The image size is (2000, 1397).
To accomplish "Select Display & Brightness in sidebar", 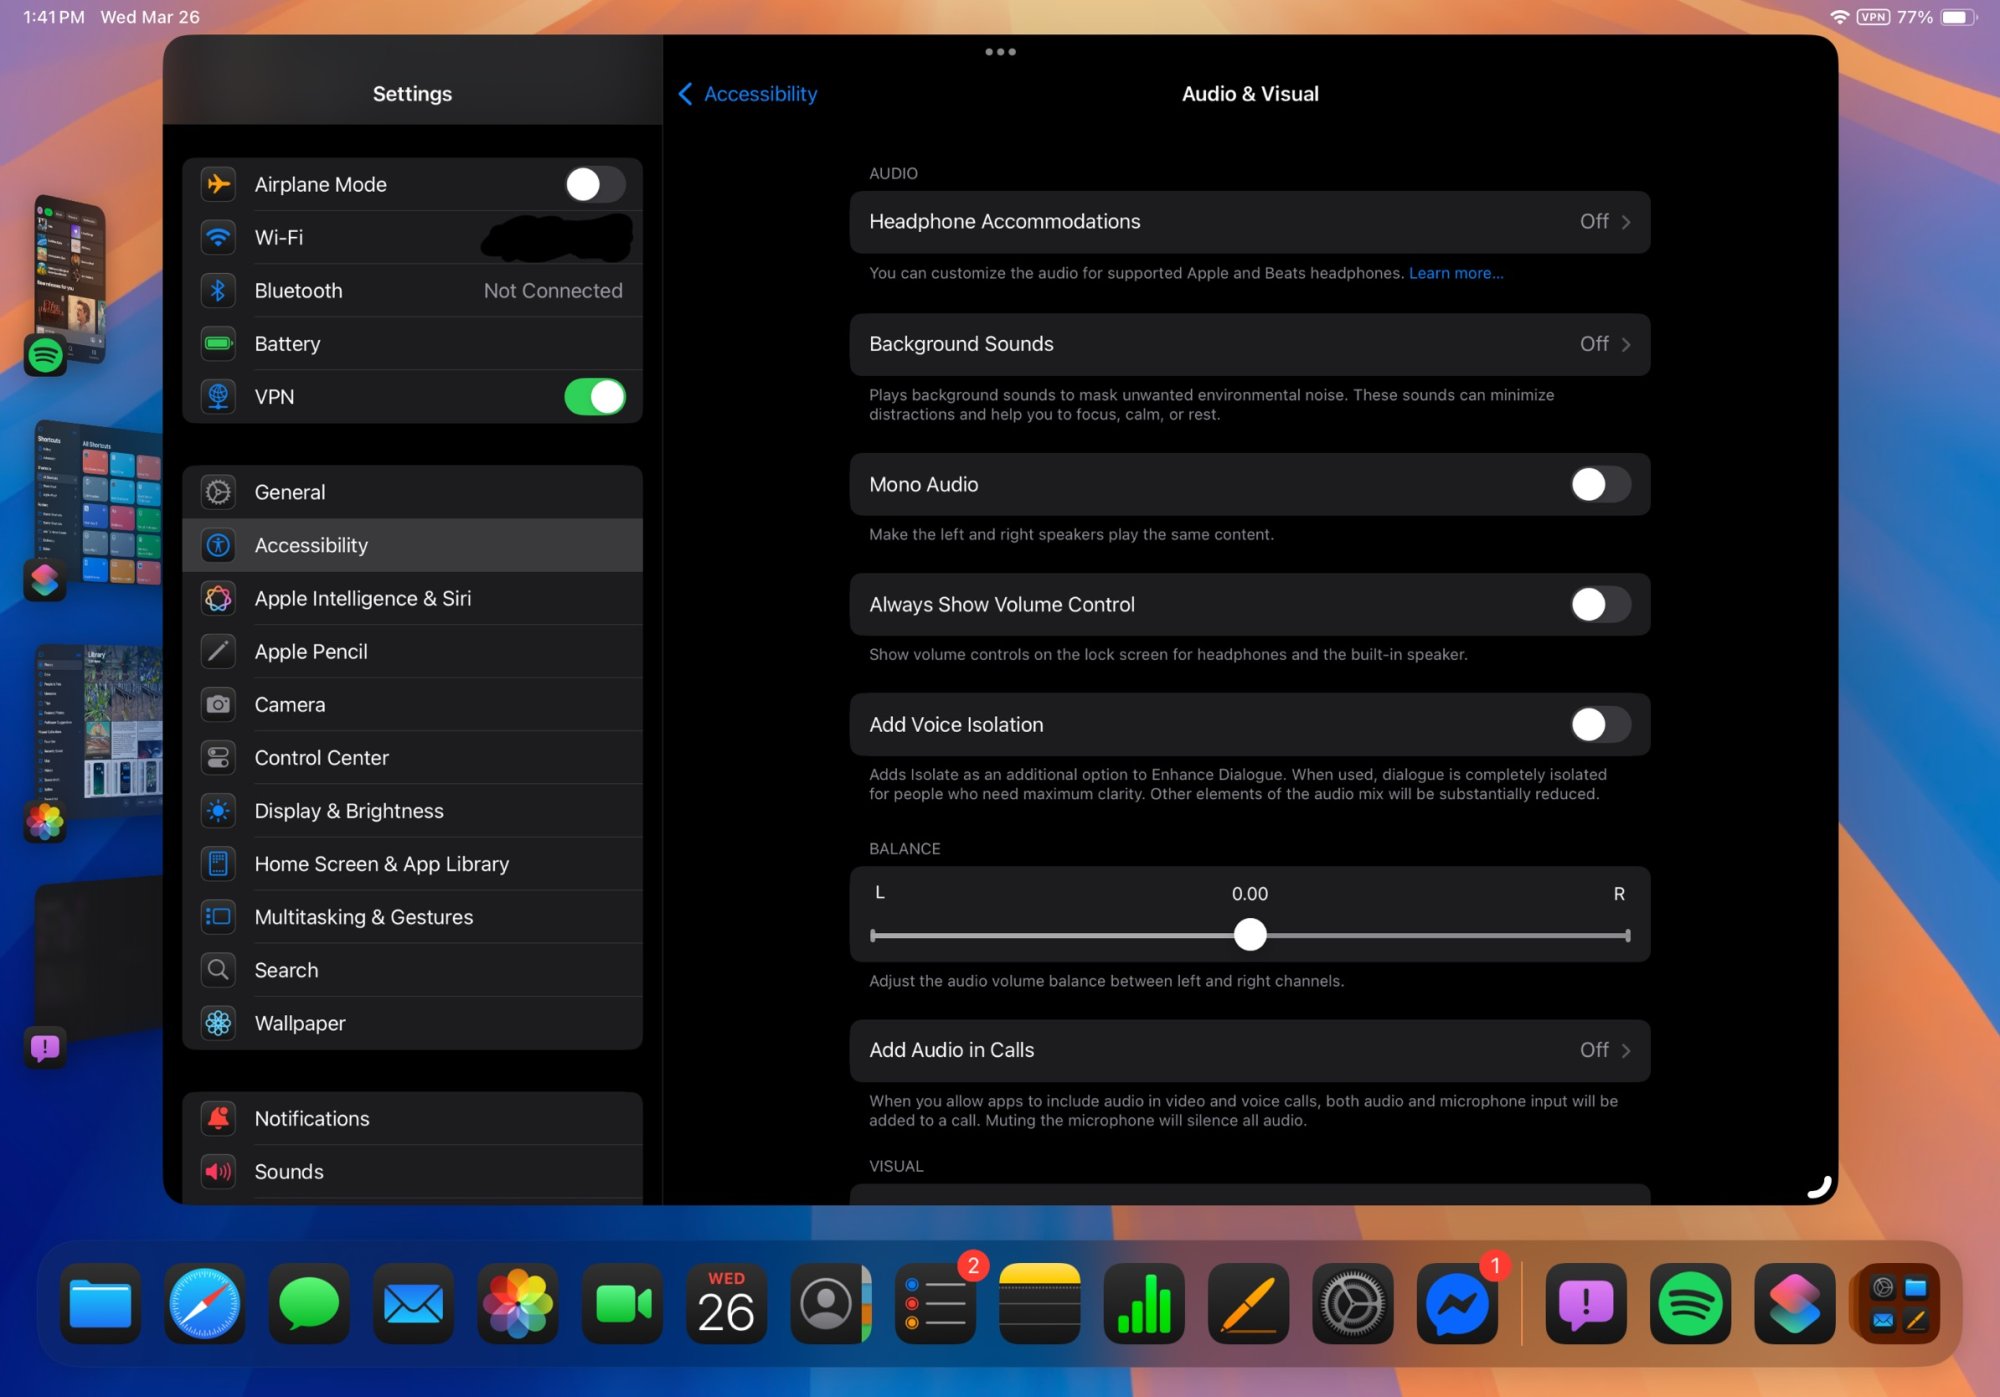I will click(349, 811).
